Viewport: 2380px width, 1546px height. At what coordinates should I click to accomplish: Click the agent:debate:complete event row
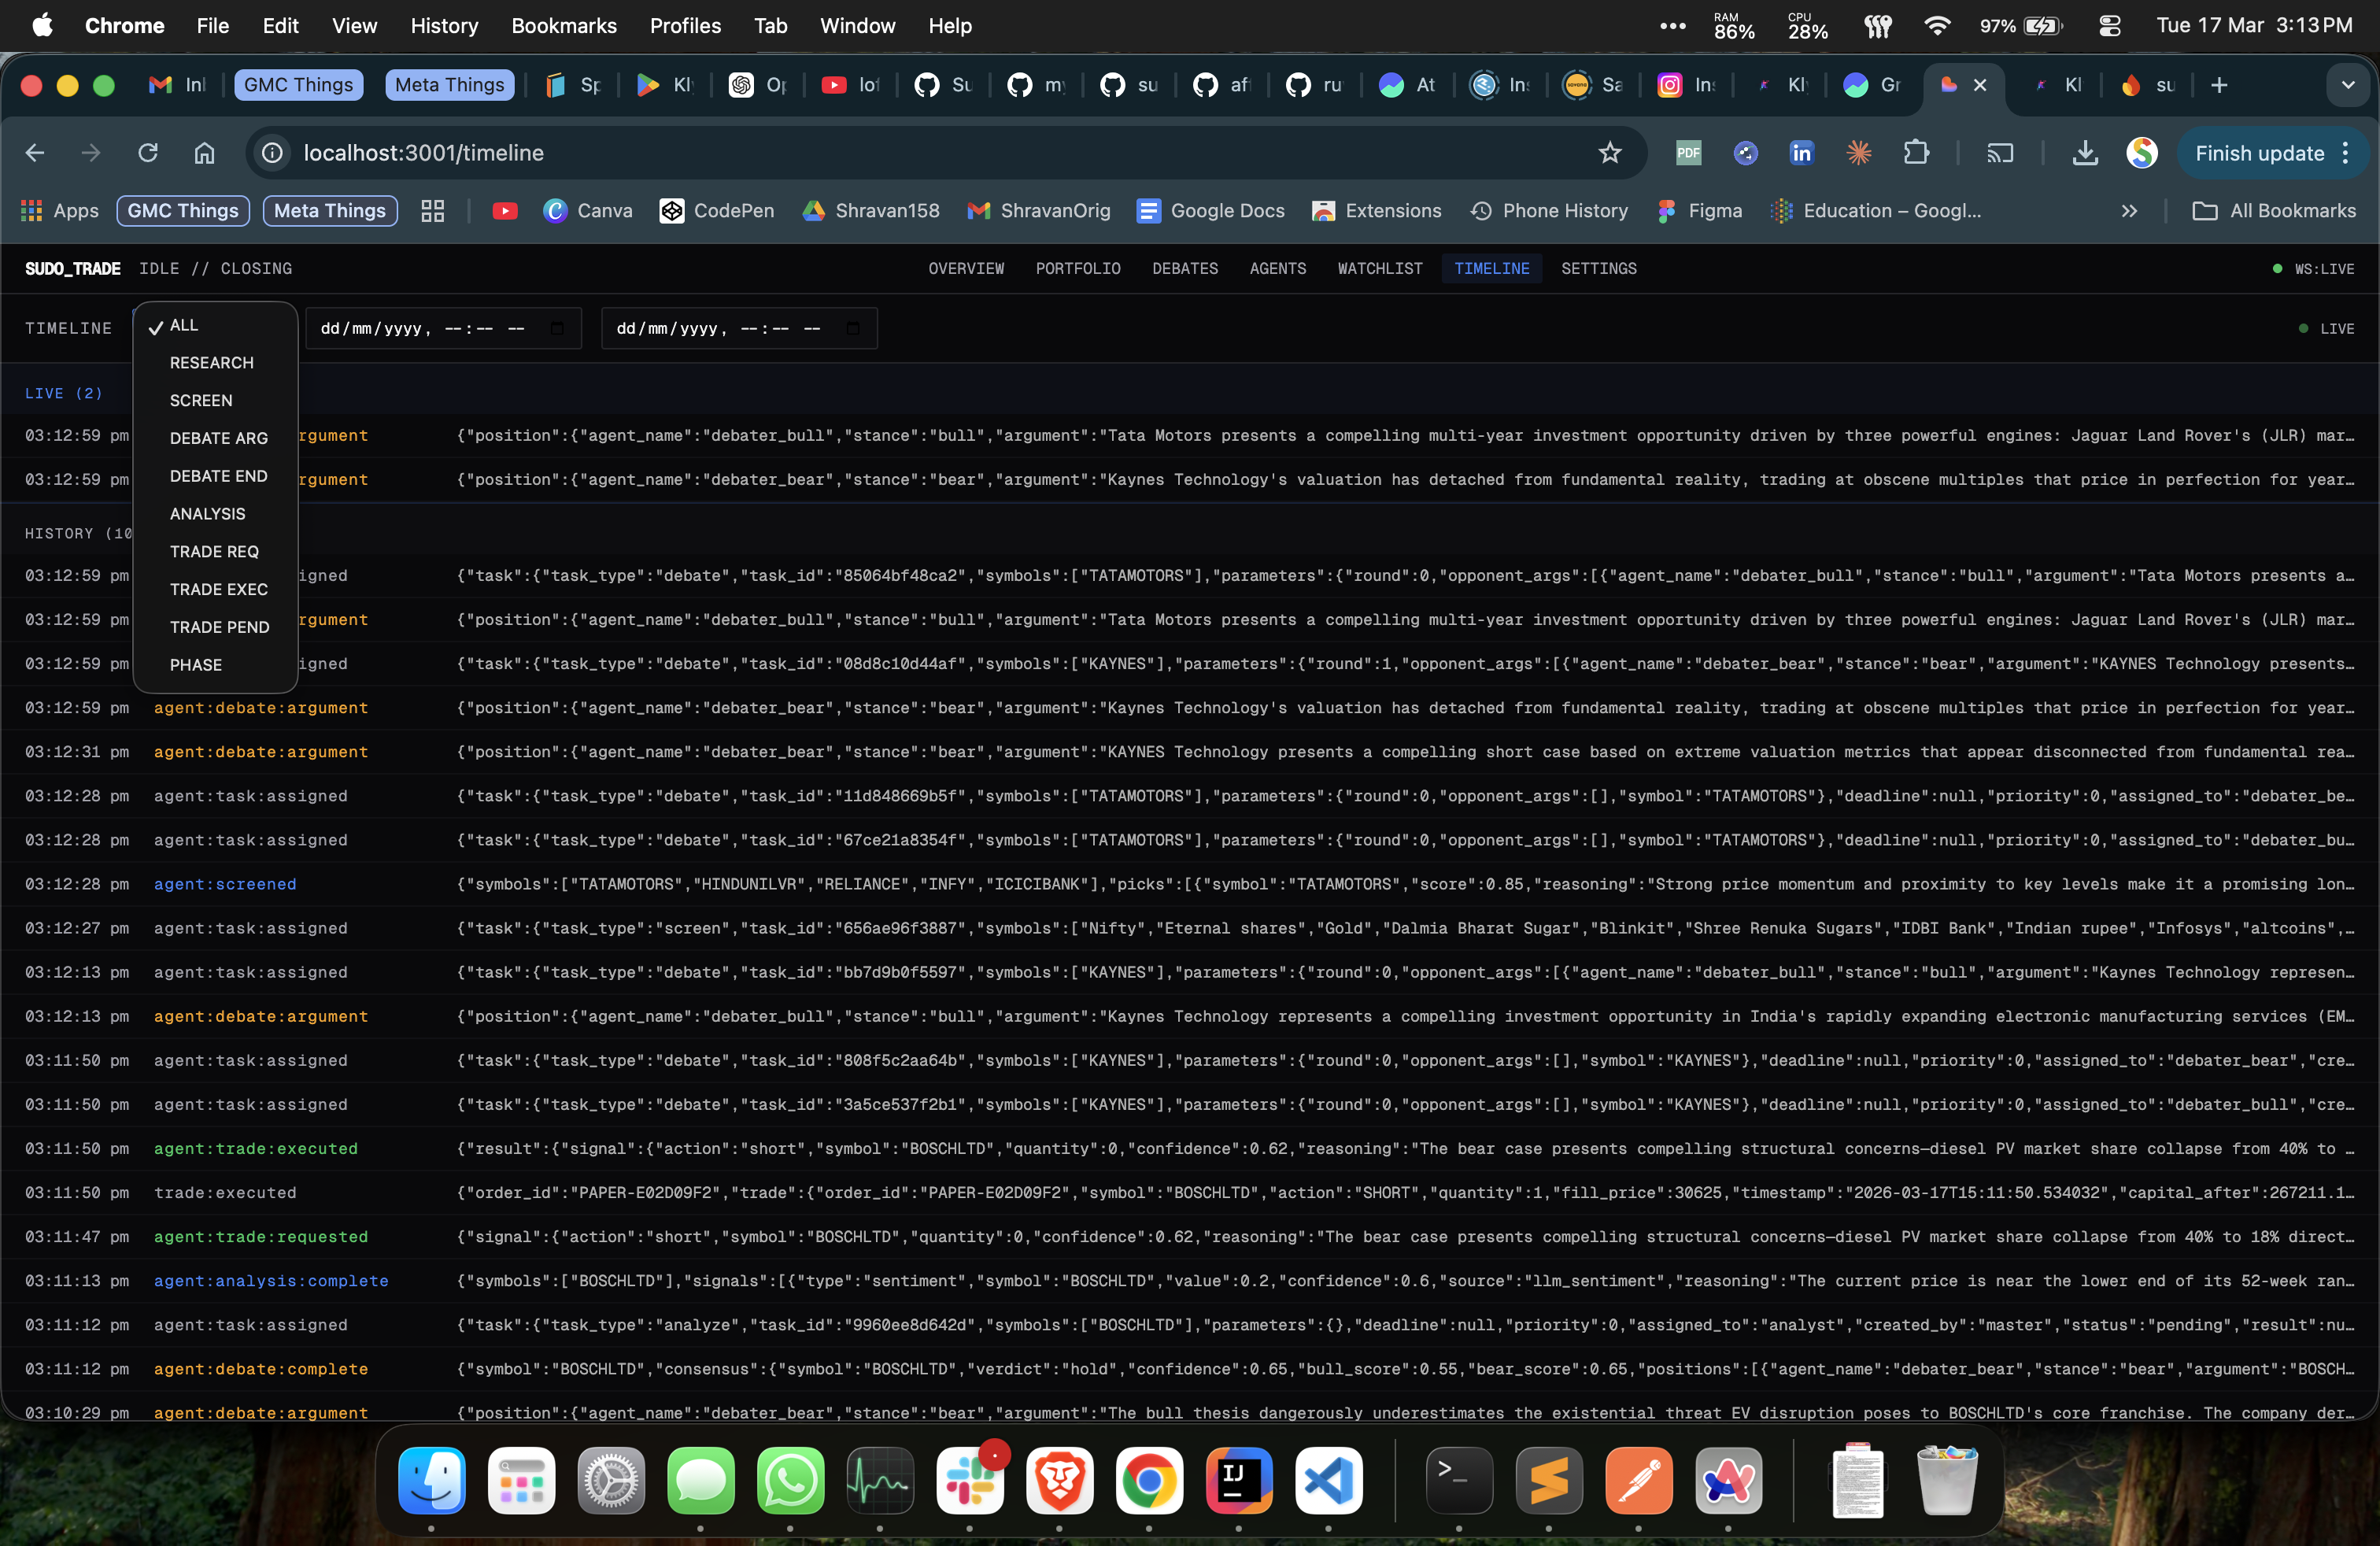point(1190,1369)
